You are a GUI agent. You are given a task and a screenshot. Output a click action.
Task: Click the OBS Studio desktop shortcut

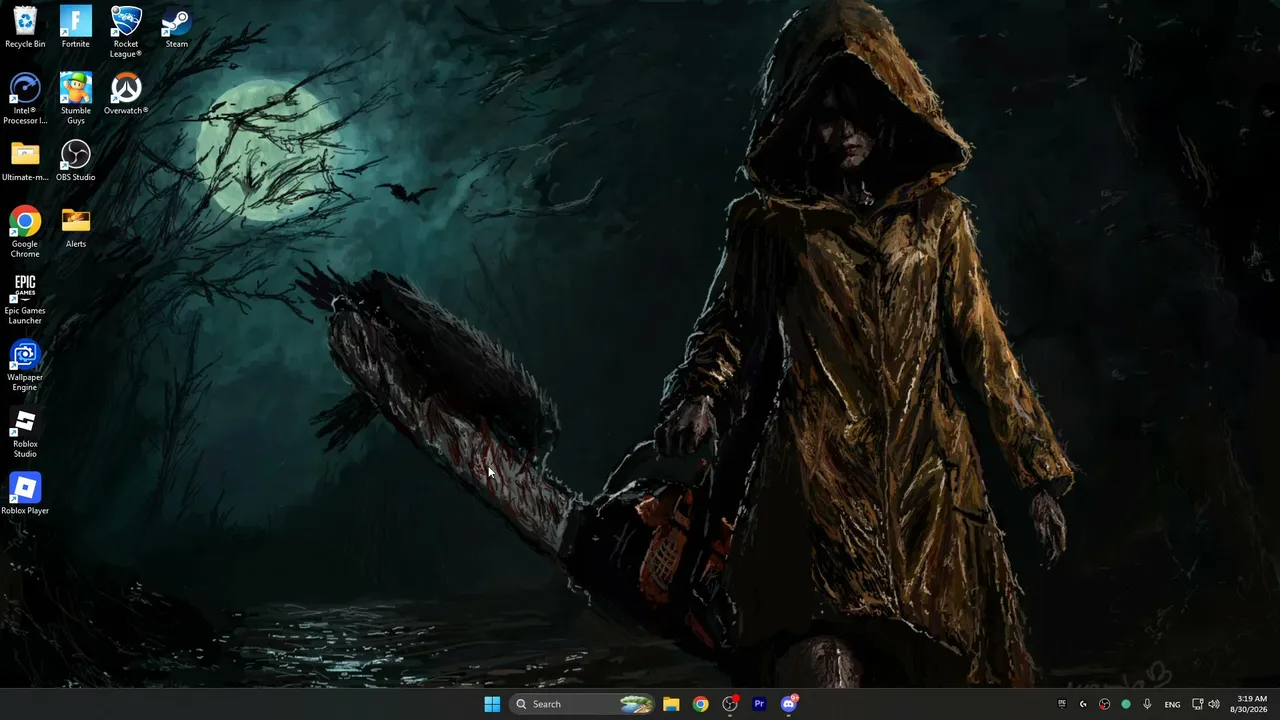(75, 161)
